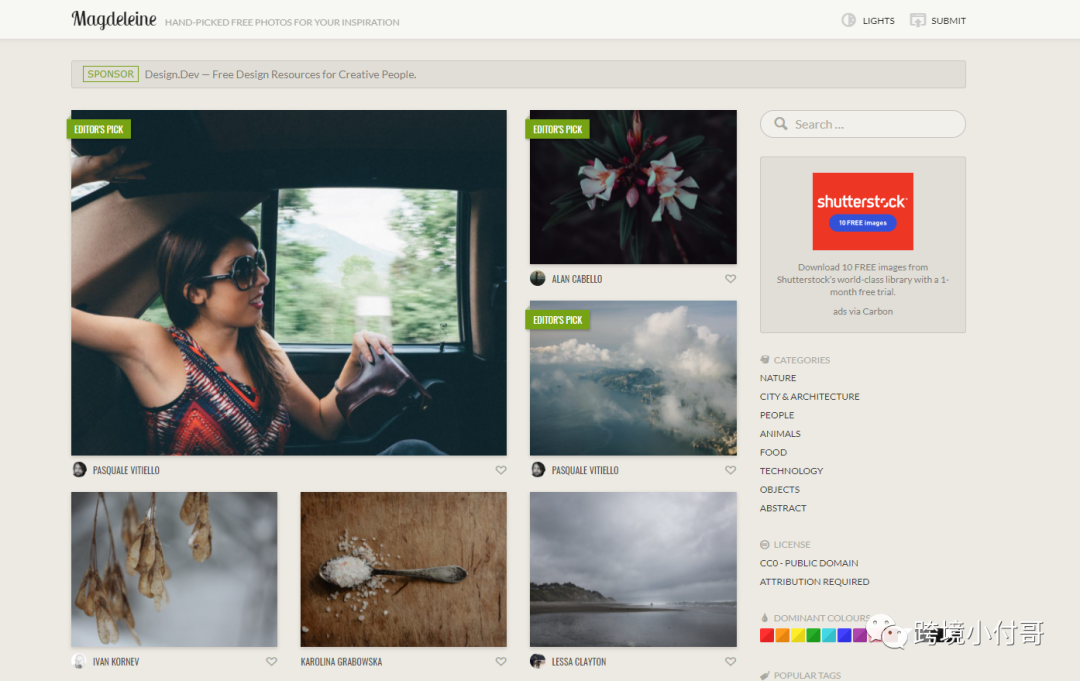
Task: Open the Food category
Action: coord(773,452)
